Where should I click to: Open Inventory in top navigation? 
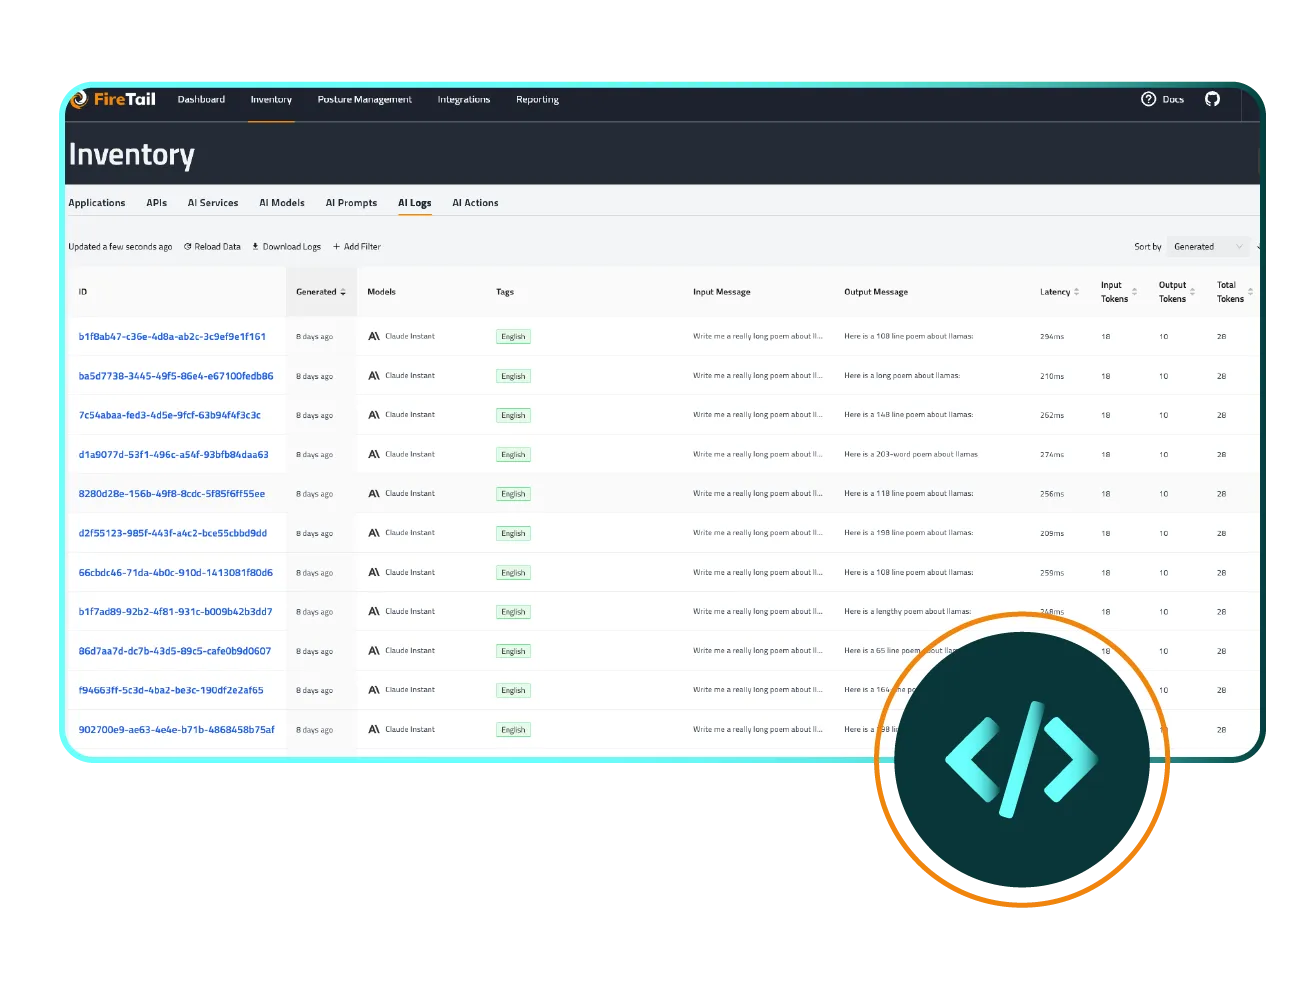tap(271, 99)
